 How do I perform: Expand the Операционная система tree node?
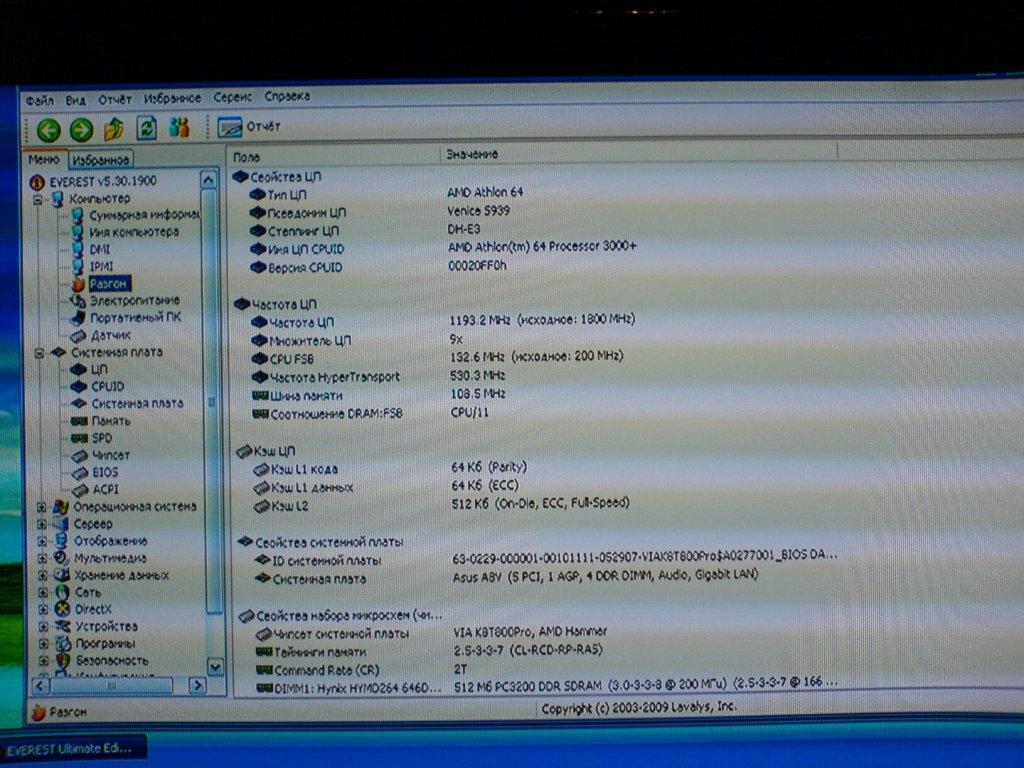tap(42, 507)
